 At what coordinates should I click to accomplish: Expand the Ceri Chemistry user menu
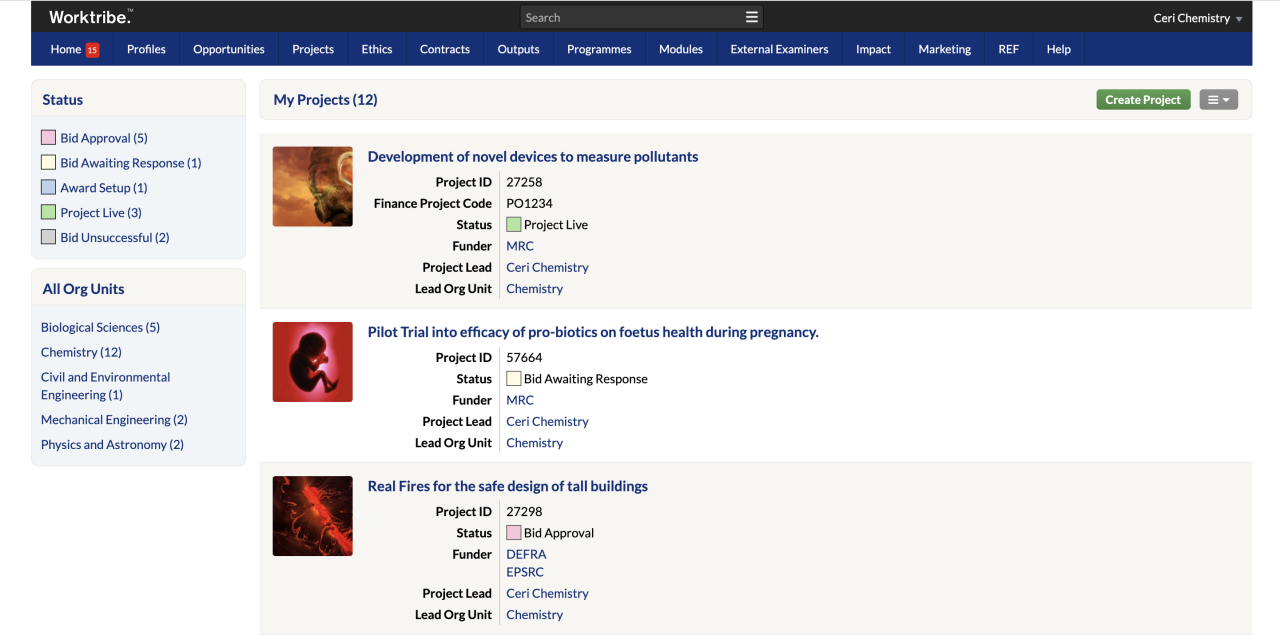[1197, 18]
